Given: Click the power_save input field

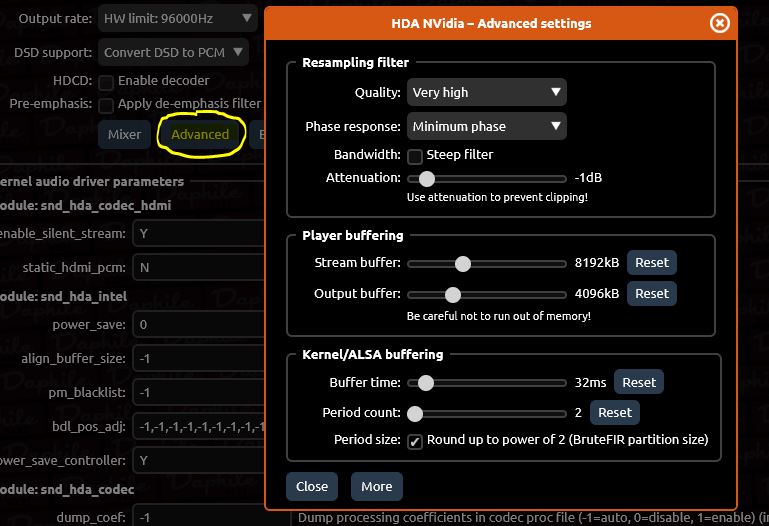Looking at the screenshot, I should [196, 325].
